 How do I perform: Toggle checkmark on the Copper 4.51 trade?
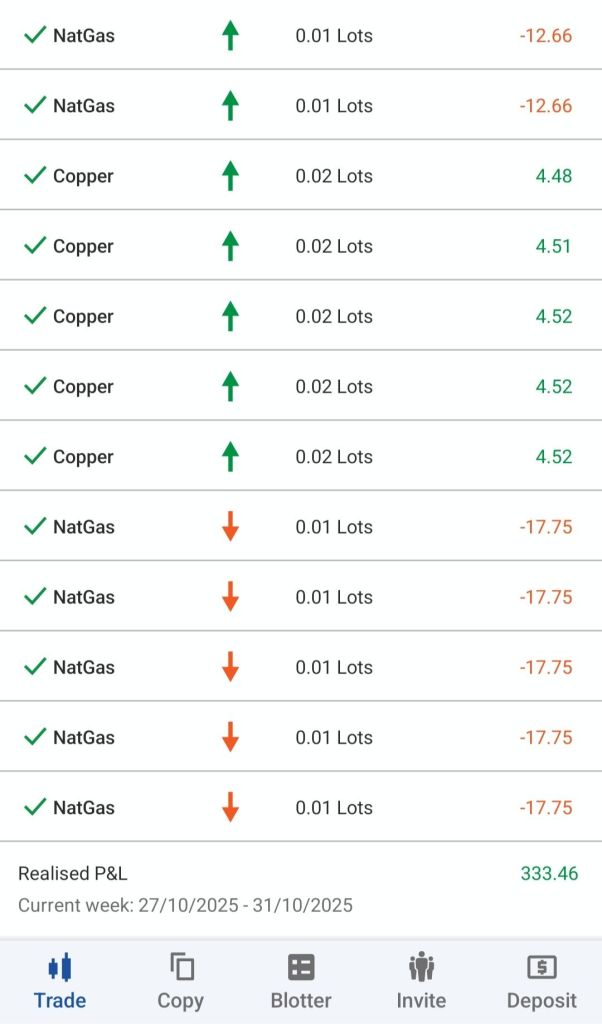coord(35,246)
